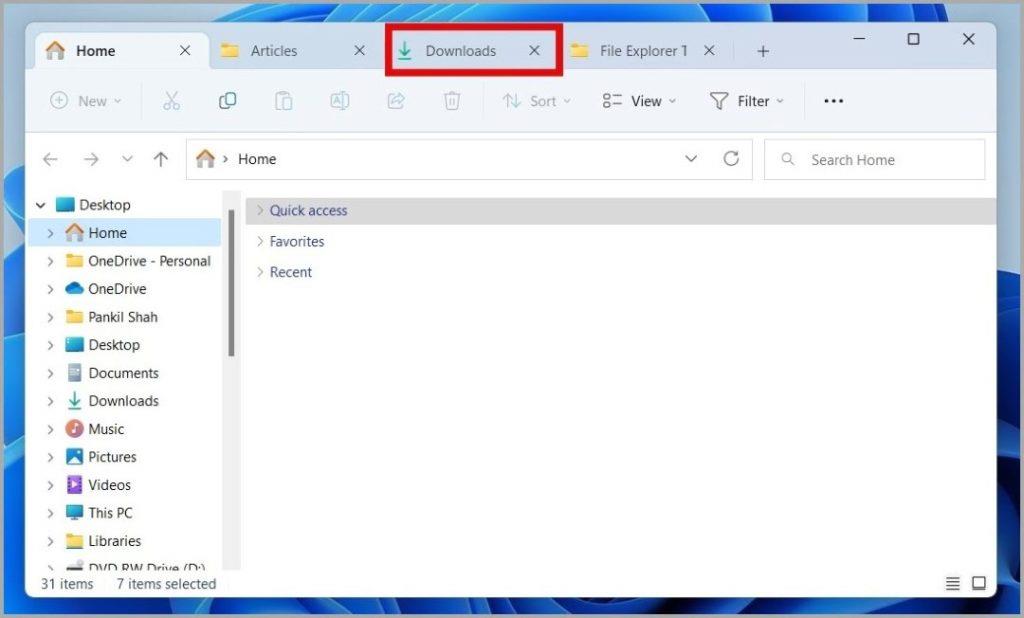Click the Music icon in sidebar
The height and width of the screenshot is (618, 1024).
[x=74, y=429]
